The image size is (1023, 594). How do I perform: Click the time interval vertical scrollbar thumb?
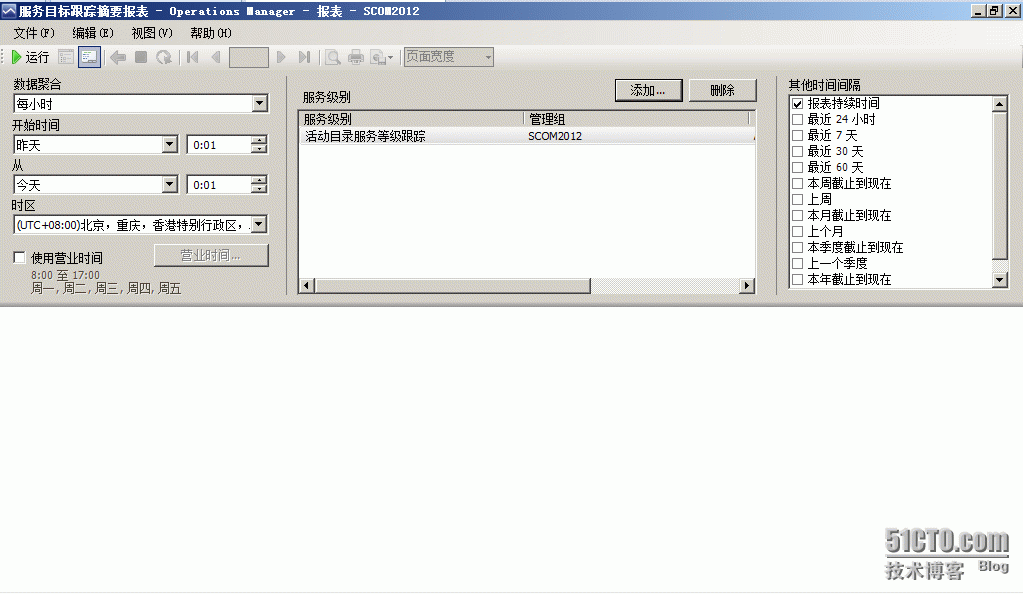[x=1000, y=185]
